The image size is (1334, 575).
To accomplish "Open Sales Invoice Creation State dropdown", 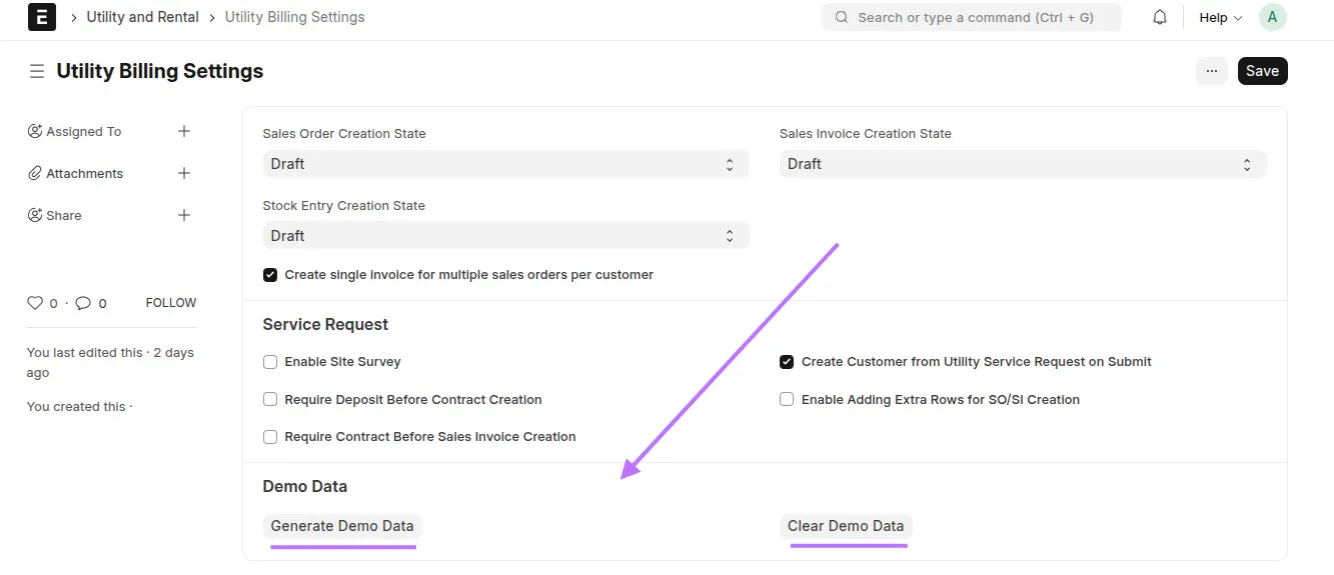I will click(1023, 164).
